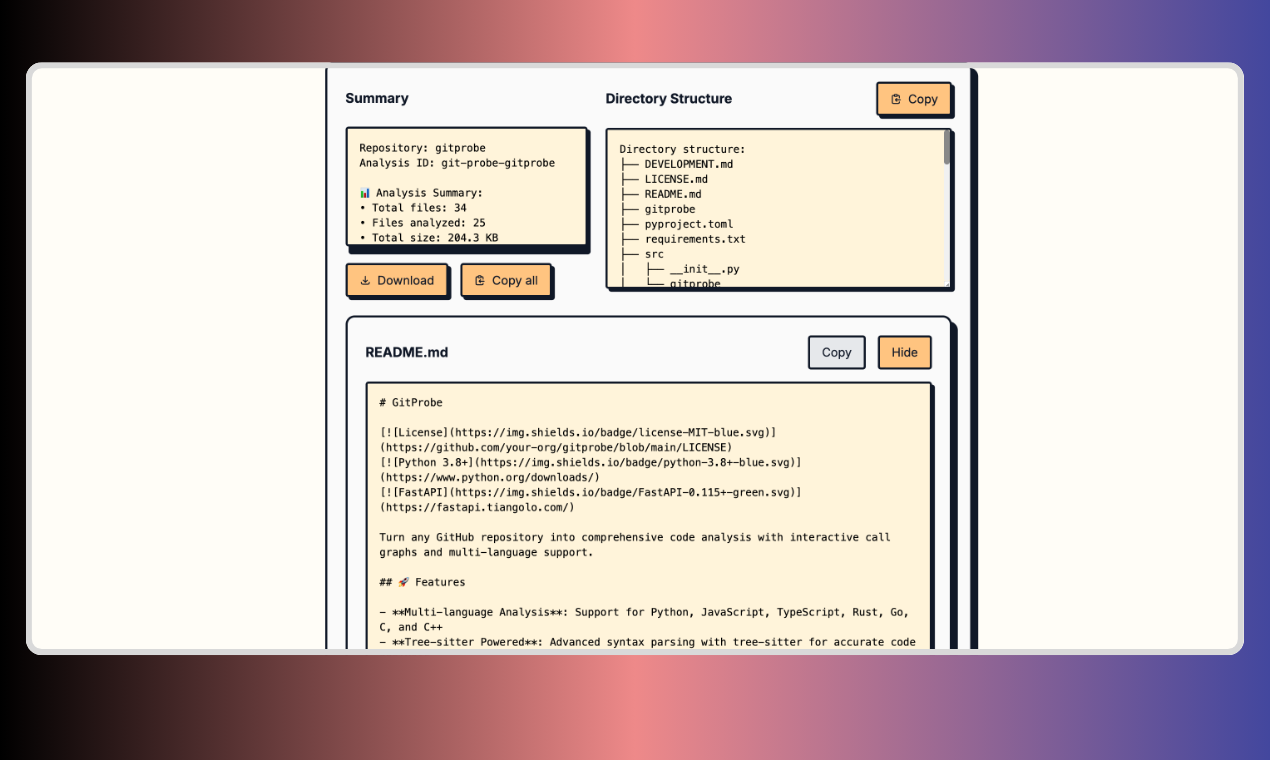The height and width of the screenshot is (760, 1270).
Task: Click the Tree-sitter Powered bullet
Action: click(647, 642)
